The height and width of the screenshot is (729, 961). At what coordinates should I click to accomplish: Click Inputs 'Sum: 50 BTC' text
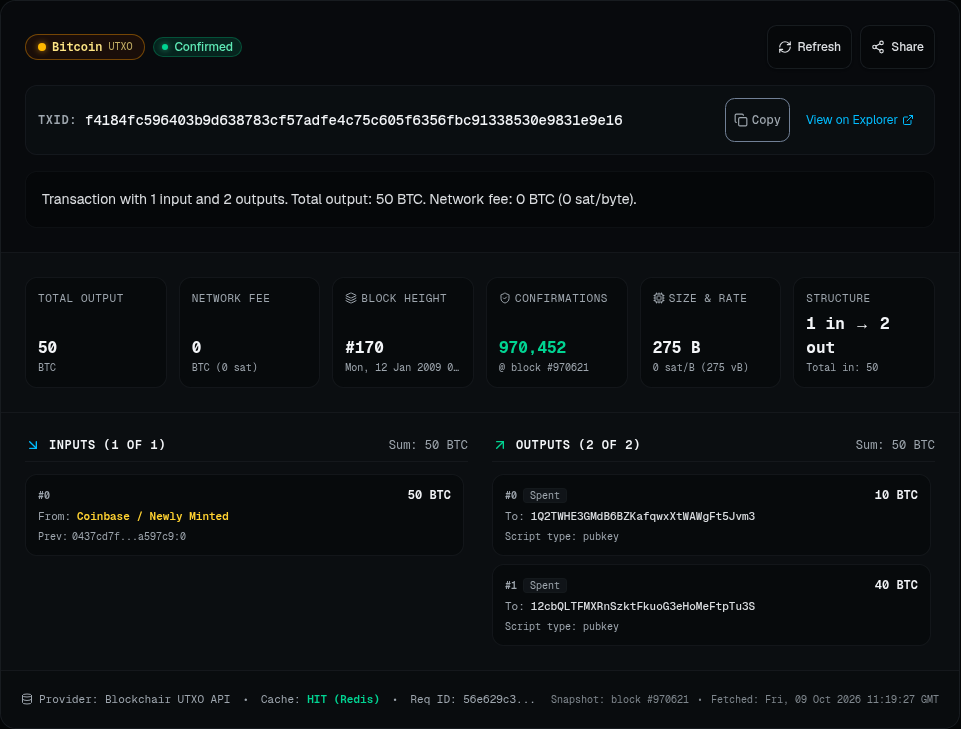click(x=428, y=445)
